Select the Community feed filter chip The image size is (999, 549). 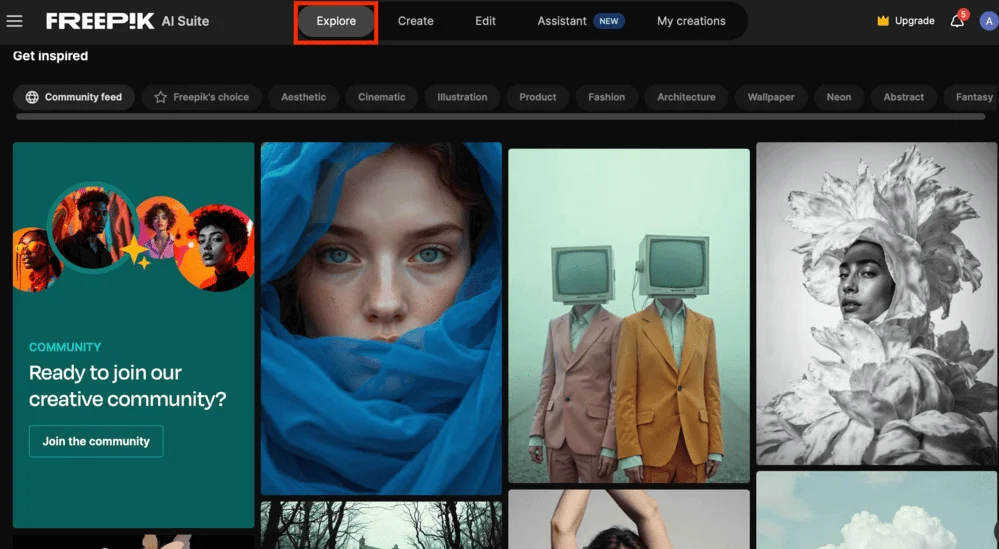click(74, 97)
